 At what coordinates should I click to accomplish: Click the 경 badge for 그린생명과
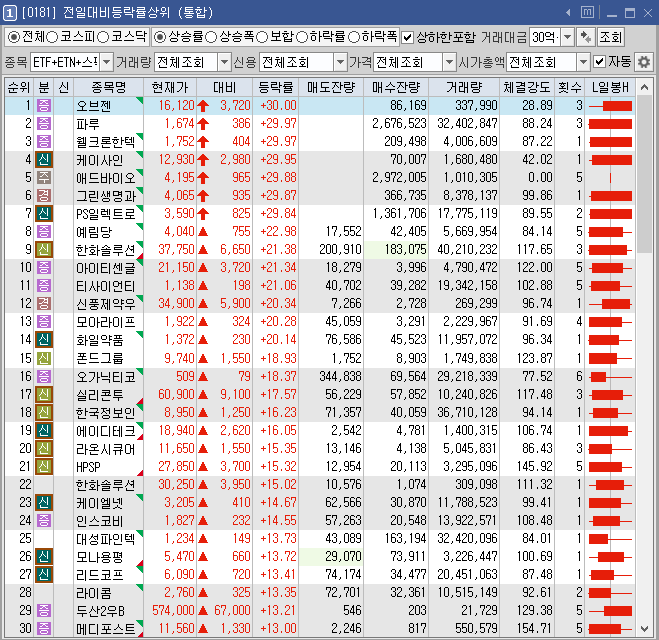tap(44, 196)
